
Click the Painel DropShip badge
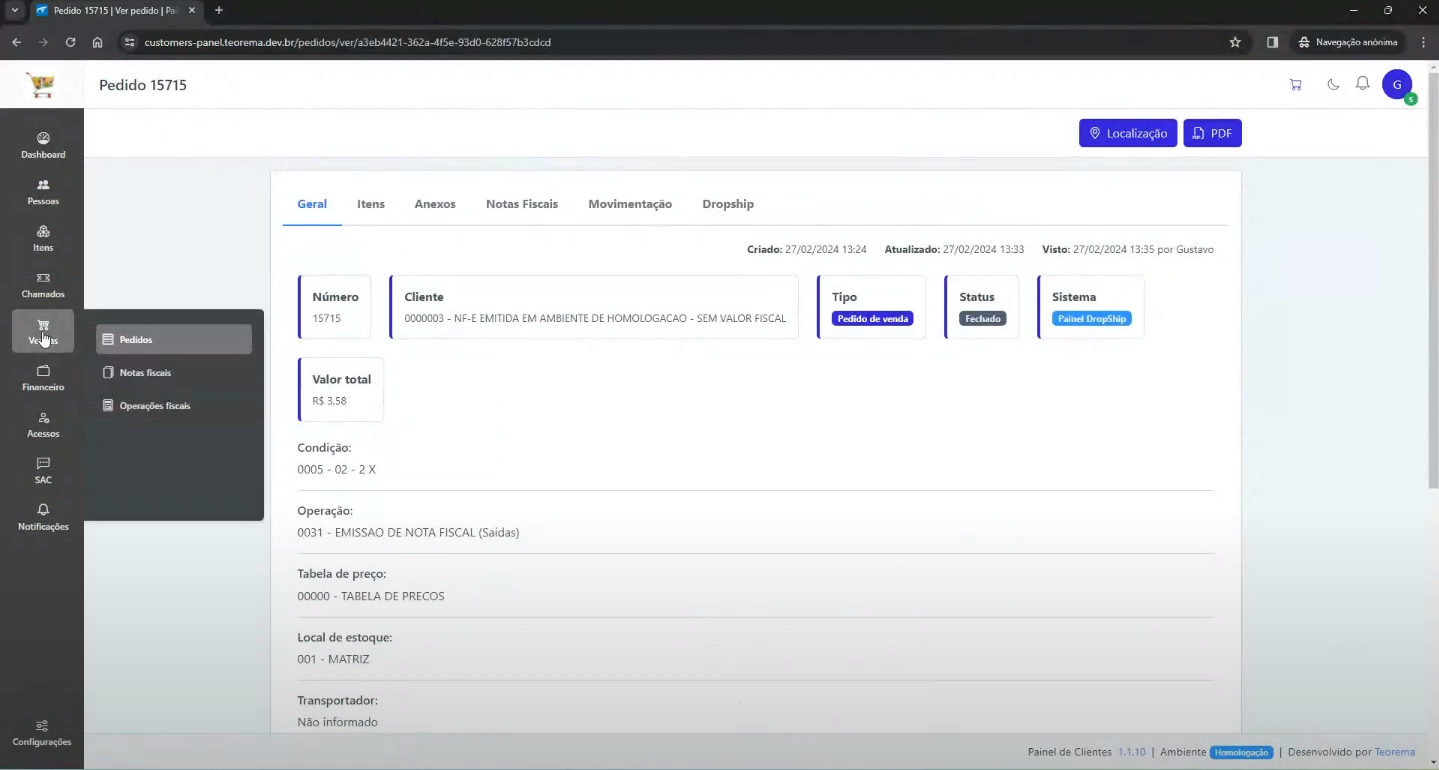[x=1092, y=319]
